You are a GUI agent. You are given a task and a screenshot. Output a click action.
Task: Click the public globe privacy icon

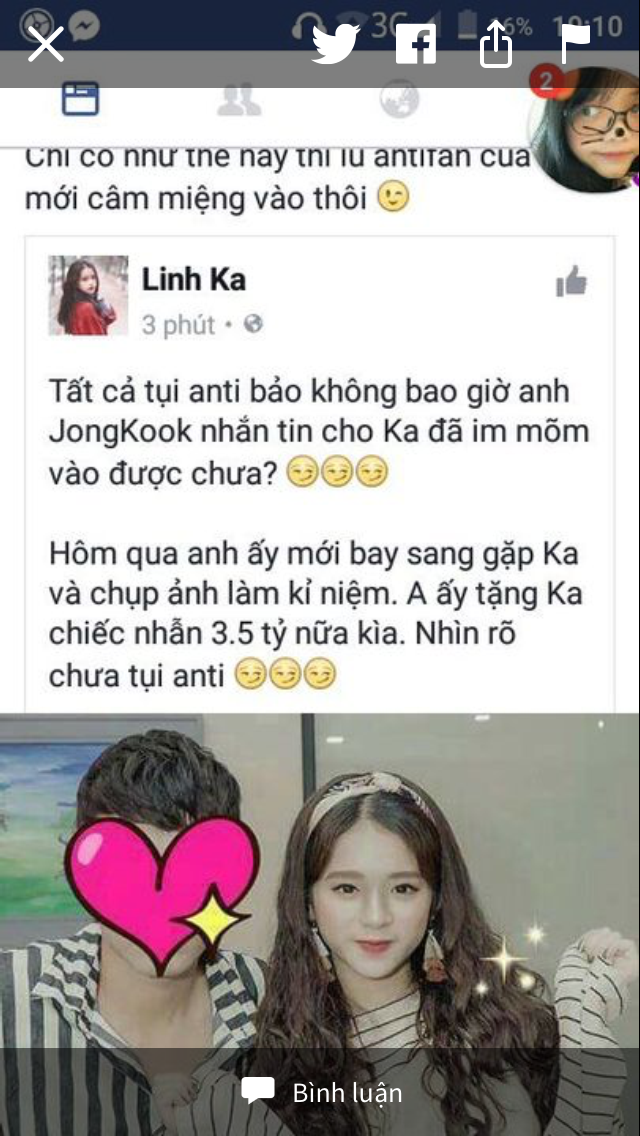point(253,324)
